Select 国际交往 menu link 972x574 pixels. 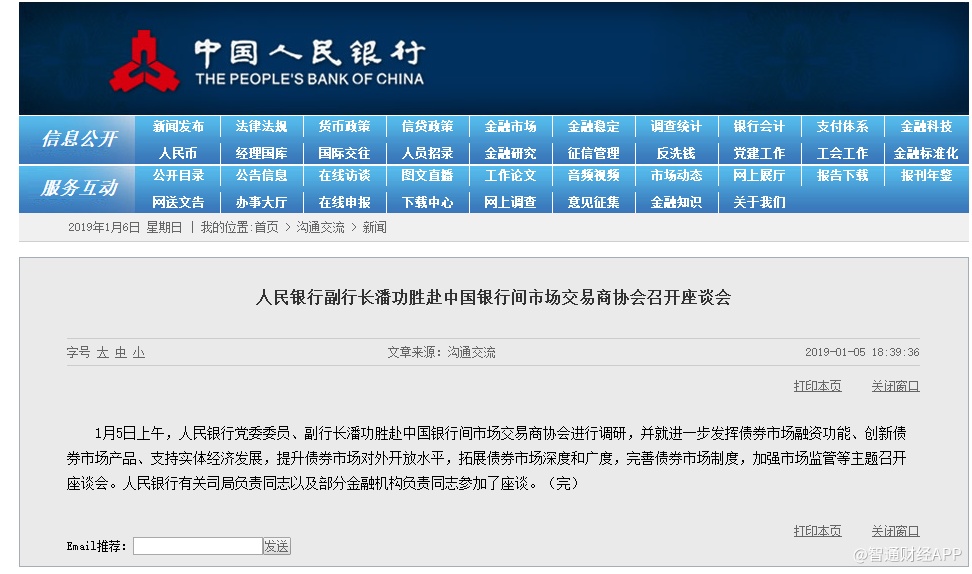344,153
